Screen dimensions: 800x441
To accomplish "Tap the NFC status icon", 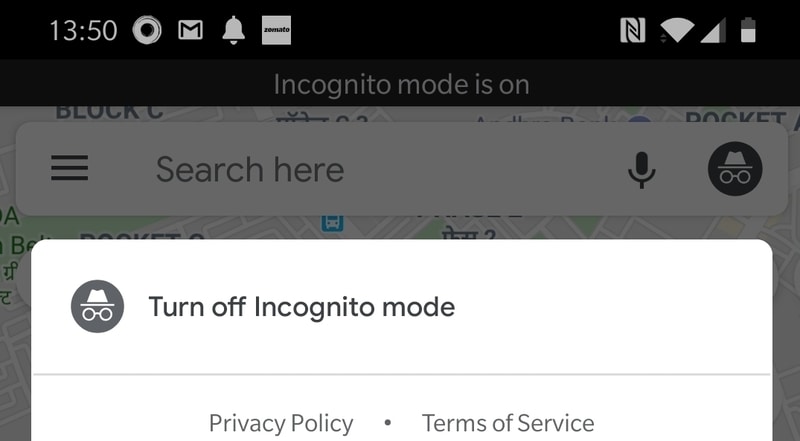I will pyautogui.click(x=632, y=31).
